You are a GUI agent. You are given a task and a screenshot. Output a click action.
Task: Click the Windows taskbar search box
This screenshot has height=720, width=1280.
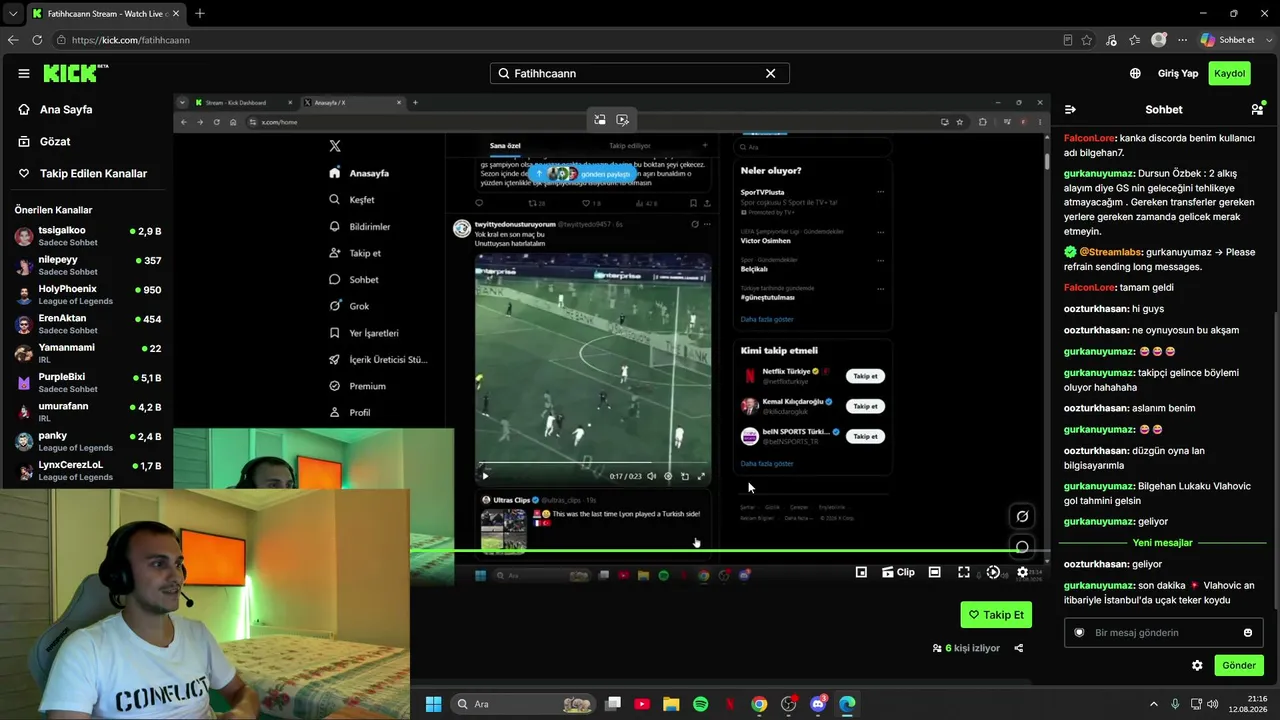[x=523, y=704]
